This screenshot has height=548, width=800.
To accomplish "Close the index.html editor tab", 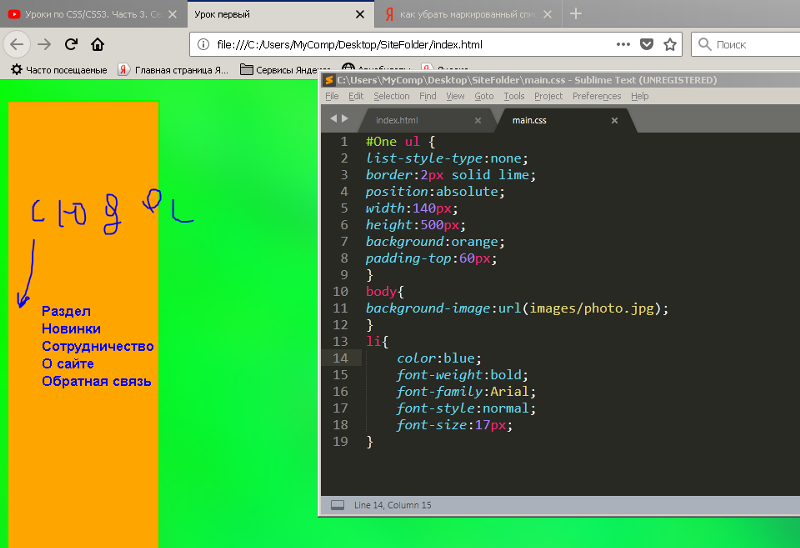I will pos(478,120).
